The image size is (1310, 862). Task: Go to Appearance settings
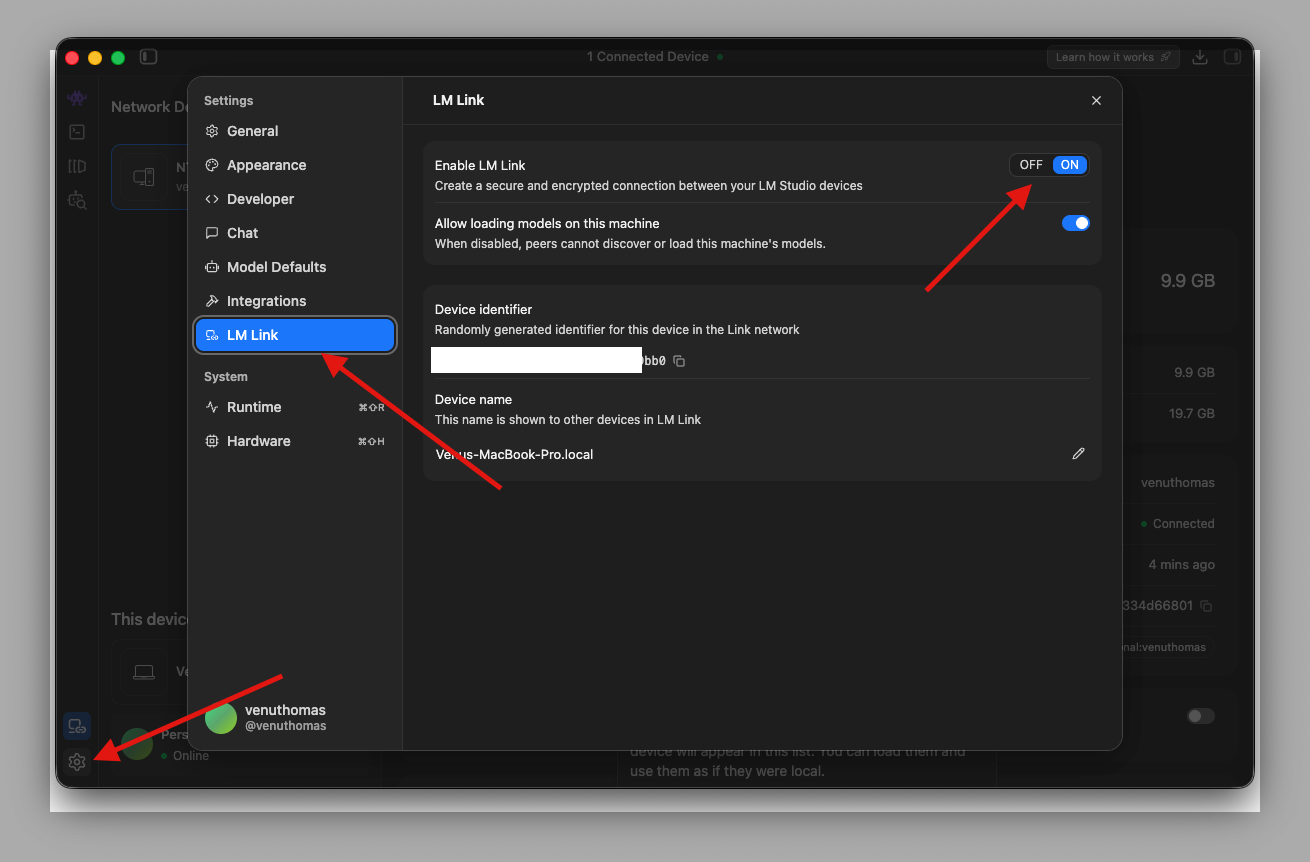pyautogui.click(x=266, y=165)
